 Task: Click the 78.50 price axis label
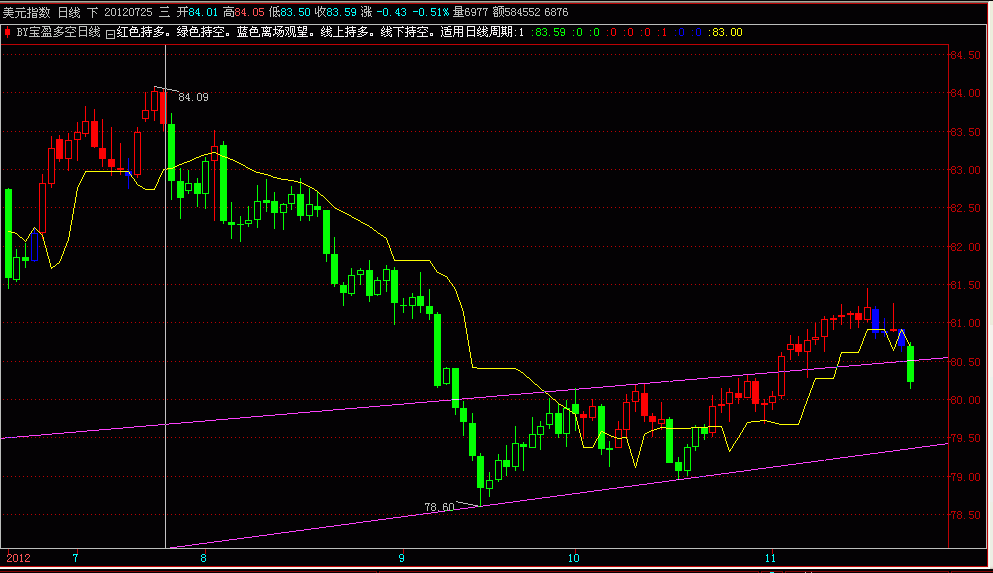click(x=966, y=515)
